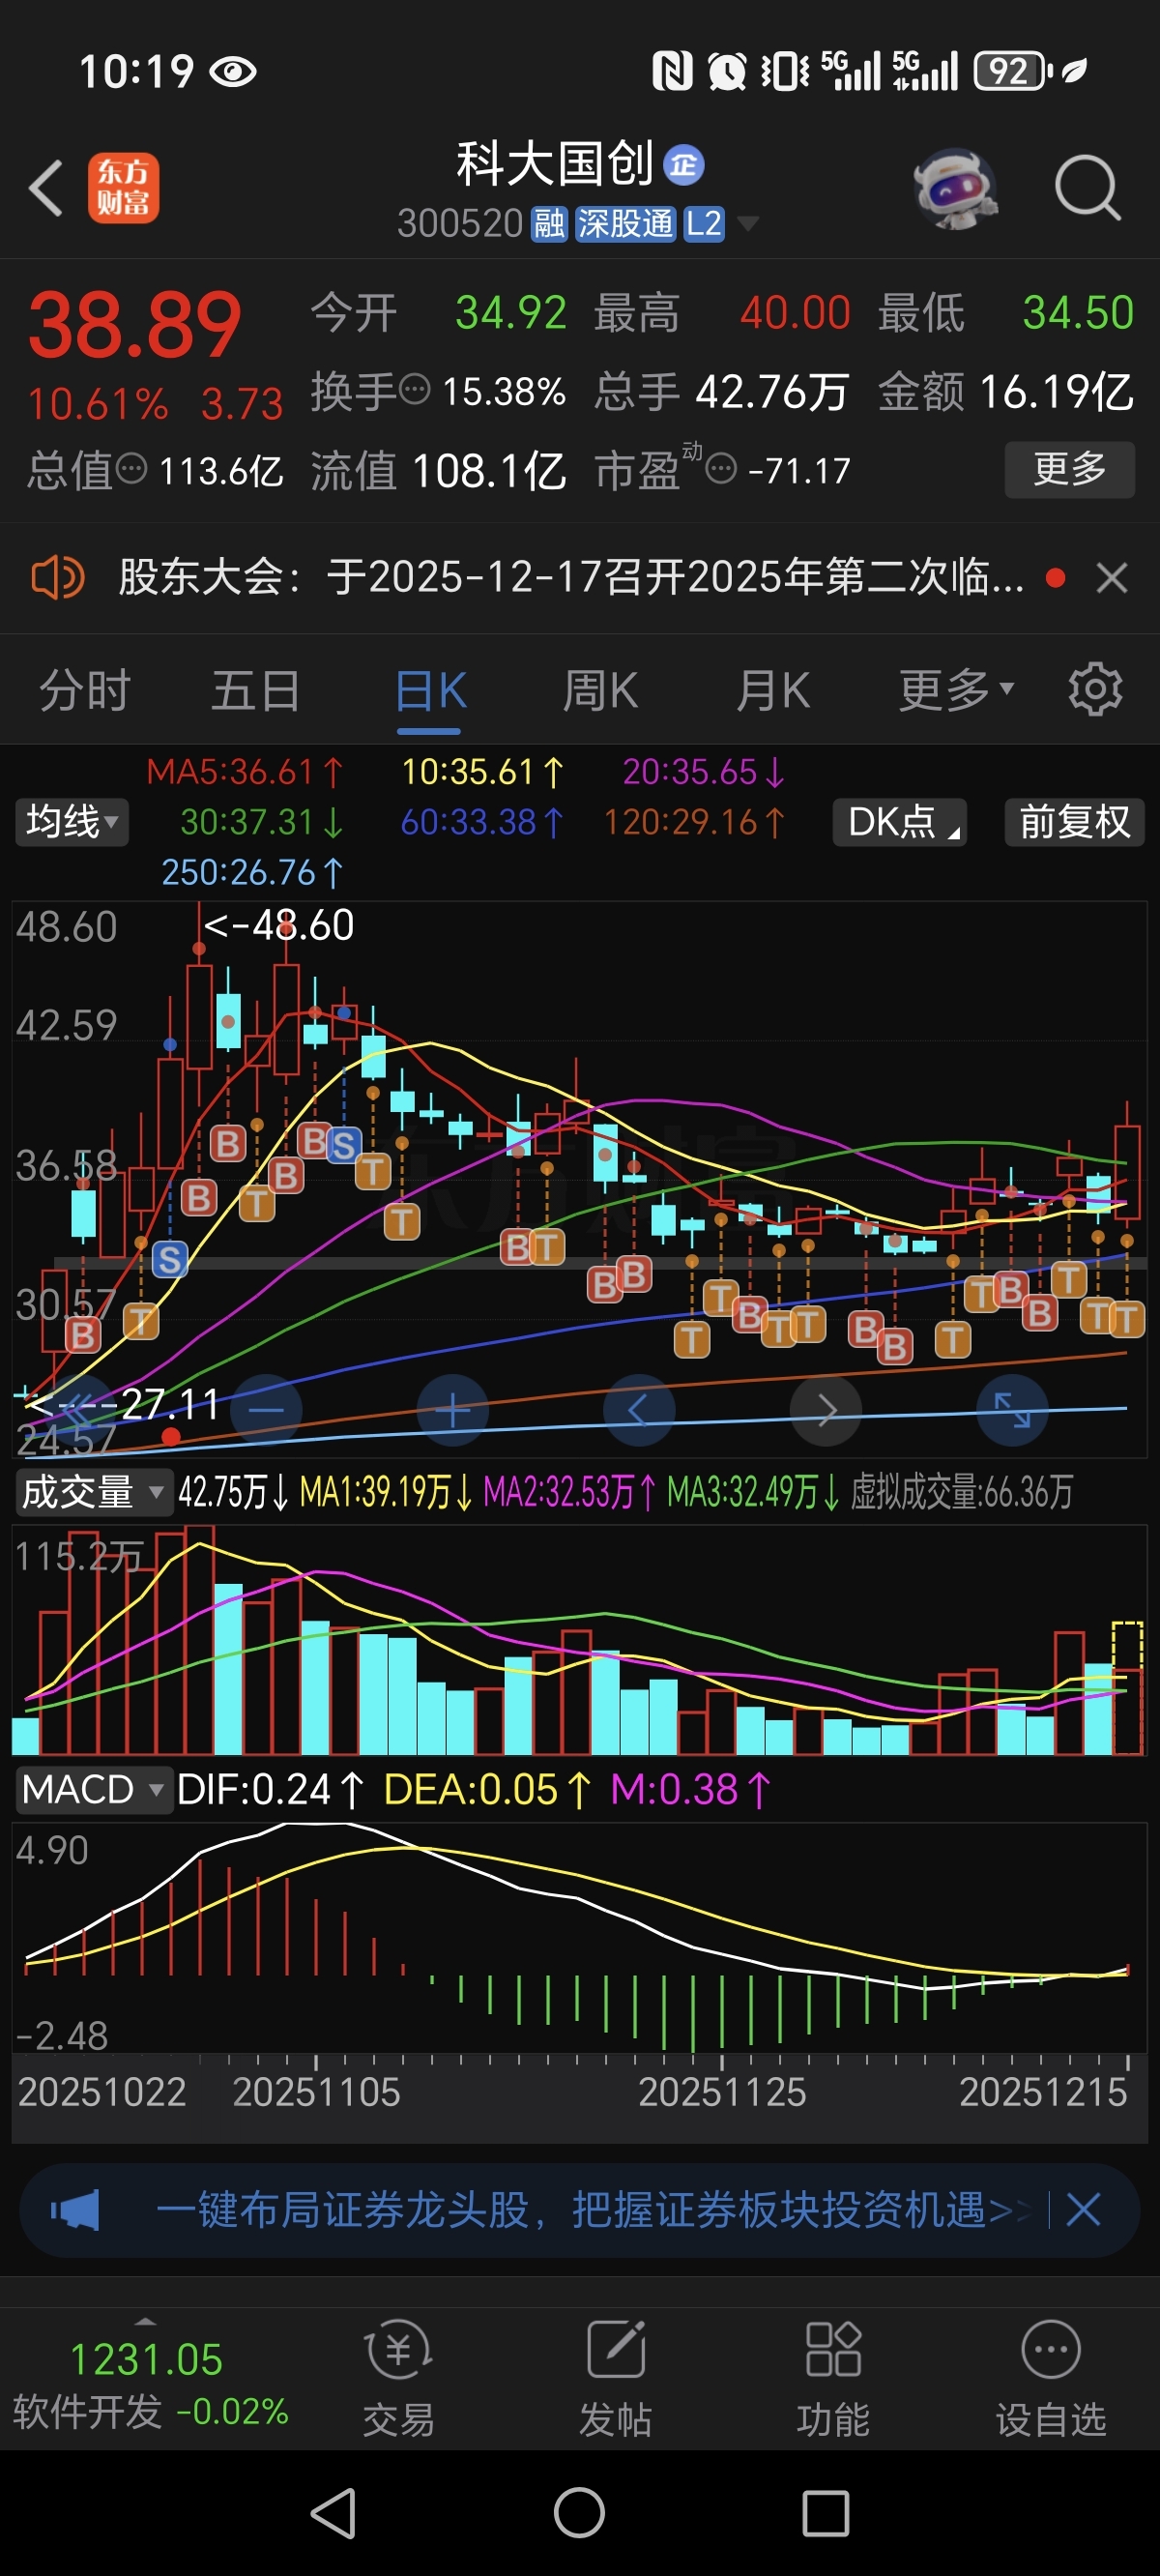Open the DK点 selector
This screenshot has height=2576, width=1160.
pyautogui.click(x=900, y=822)
